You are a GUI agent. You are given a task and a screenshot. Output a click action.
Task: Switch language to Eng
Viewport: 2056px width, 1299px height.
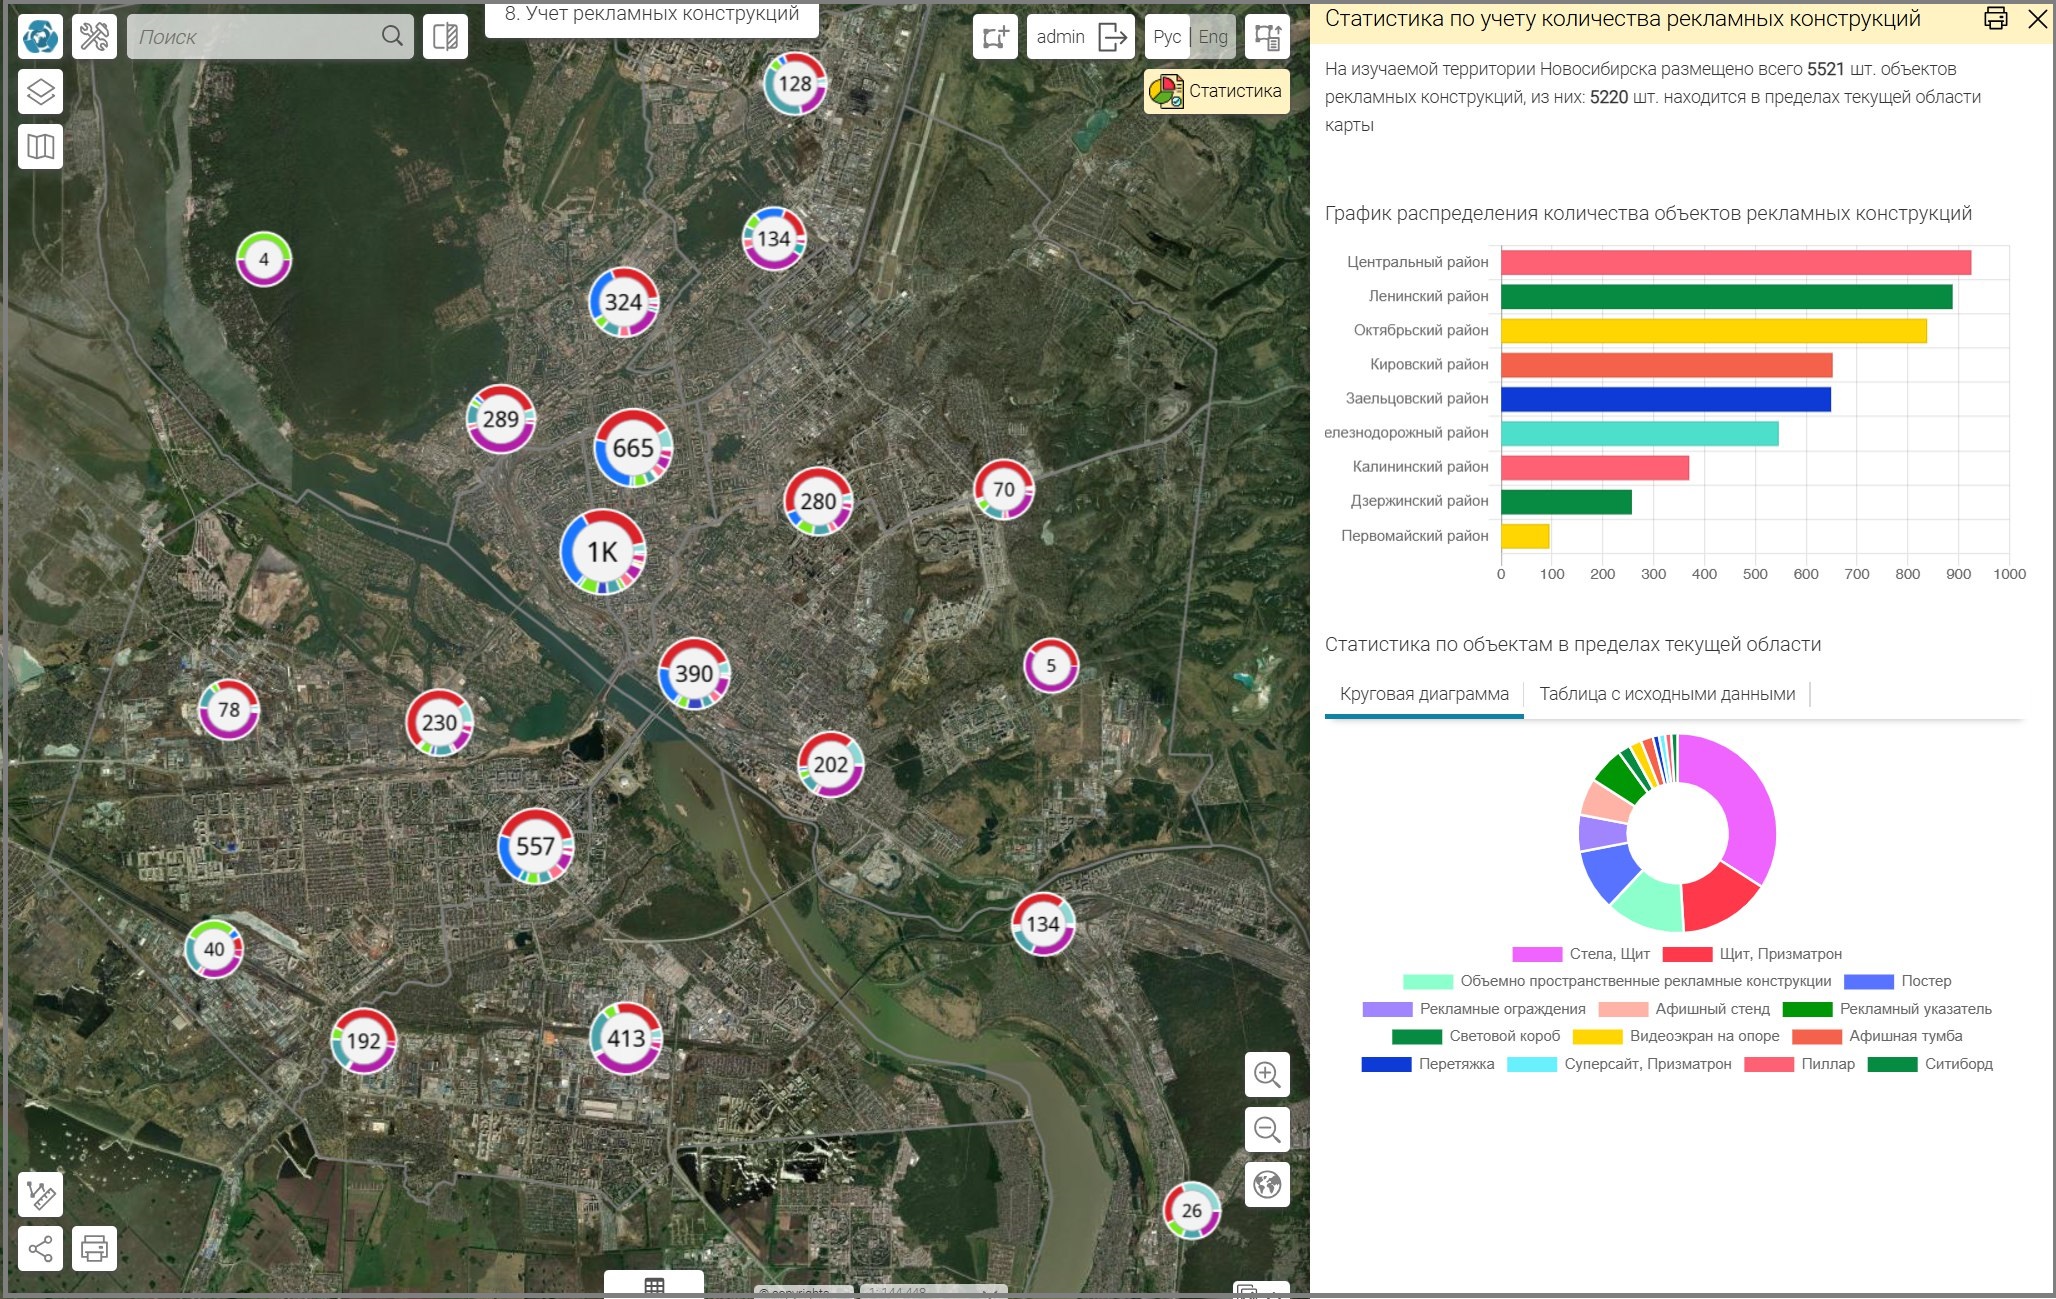tap(1212, 37)
